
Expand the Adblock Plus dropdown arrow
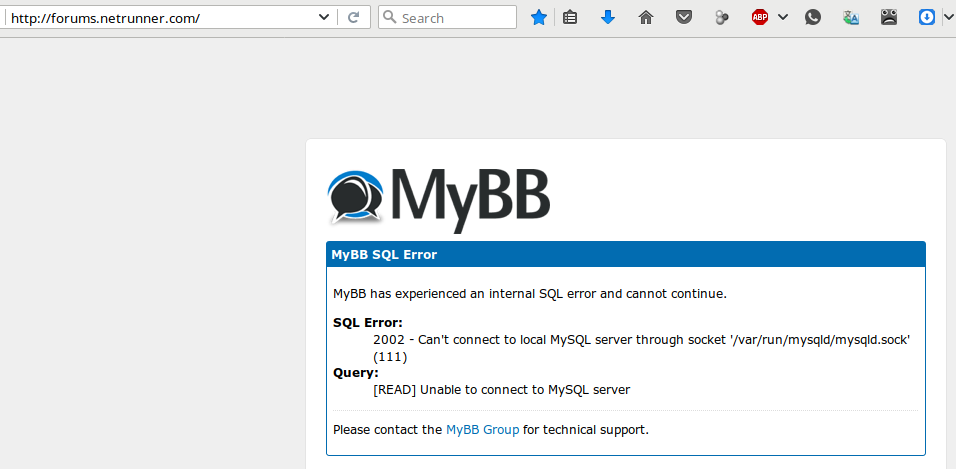click(x=783, y=18)
